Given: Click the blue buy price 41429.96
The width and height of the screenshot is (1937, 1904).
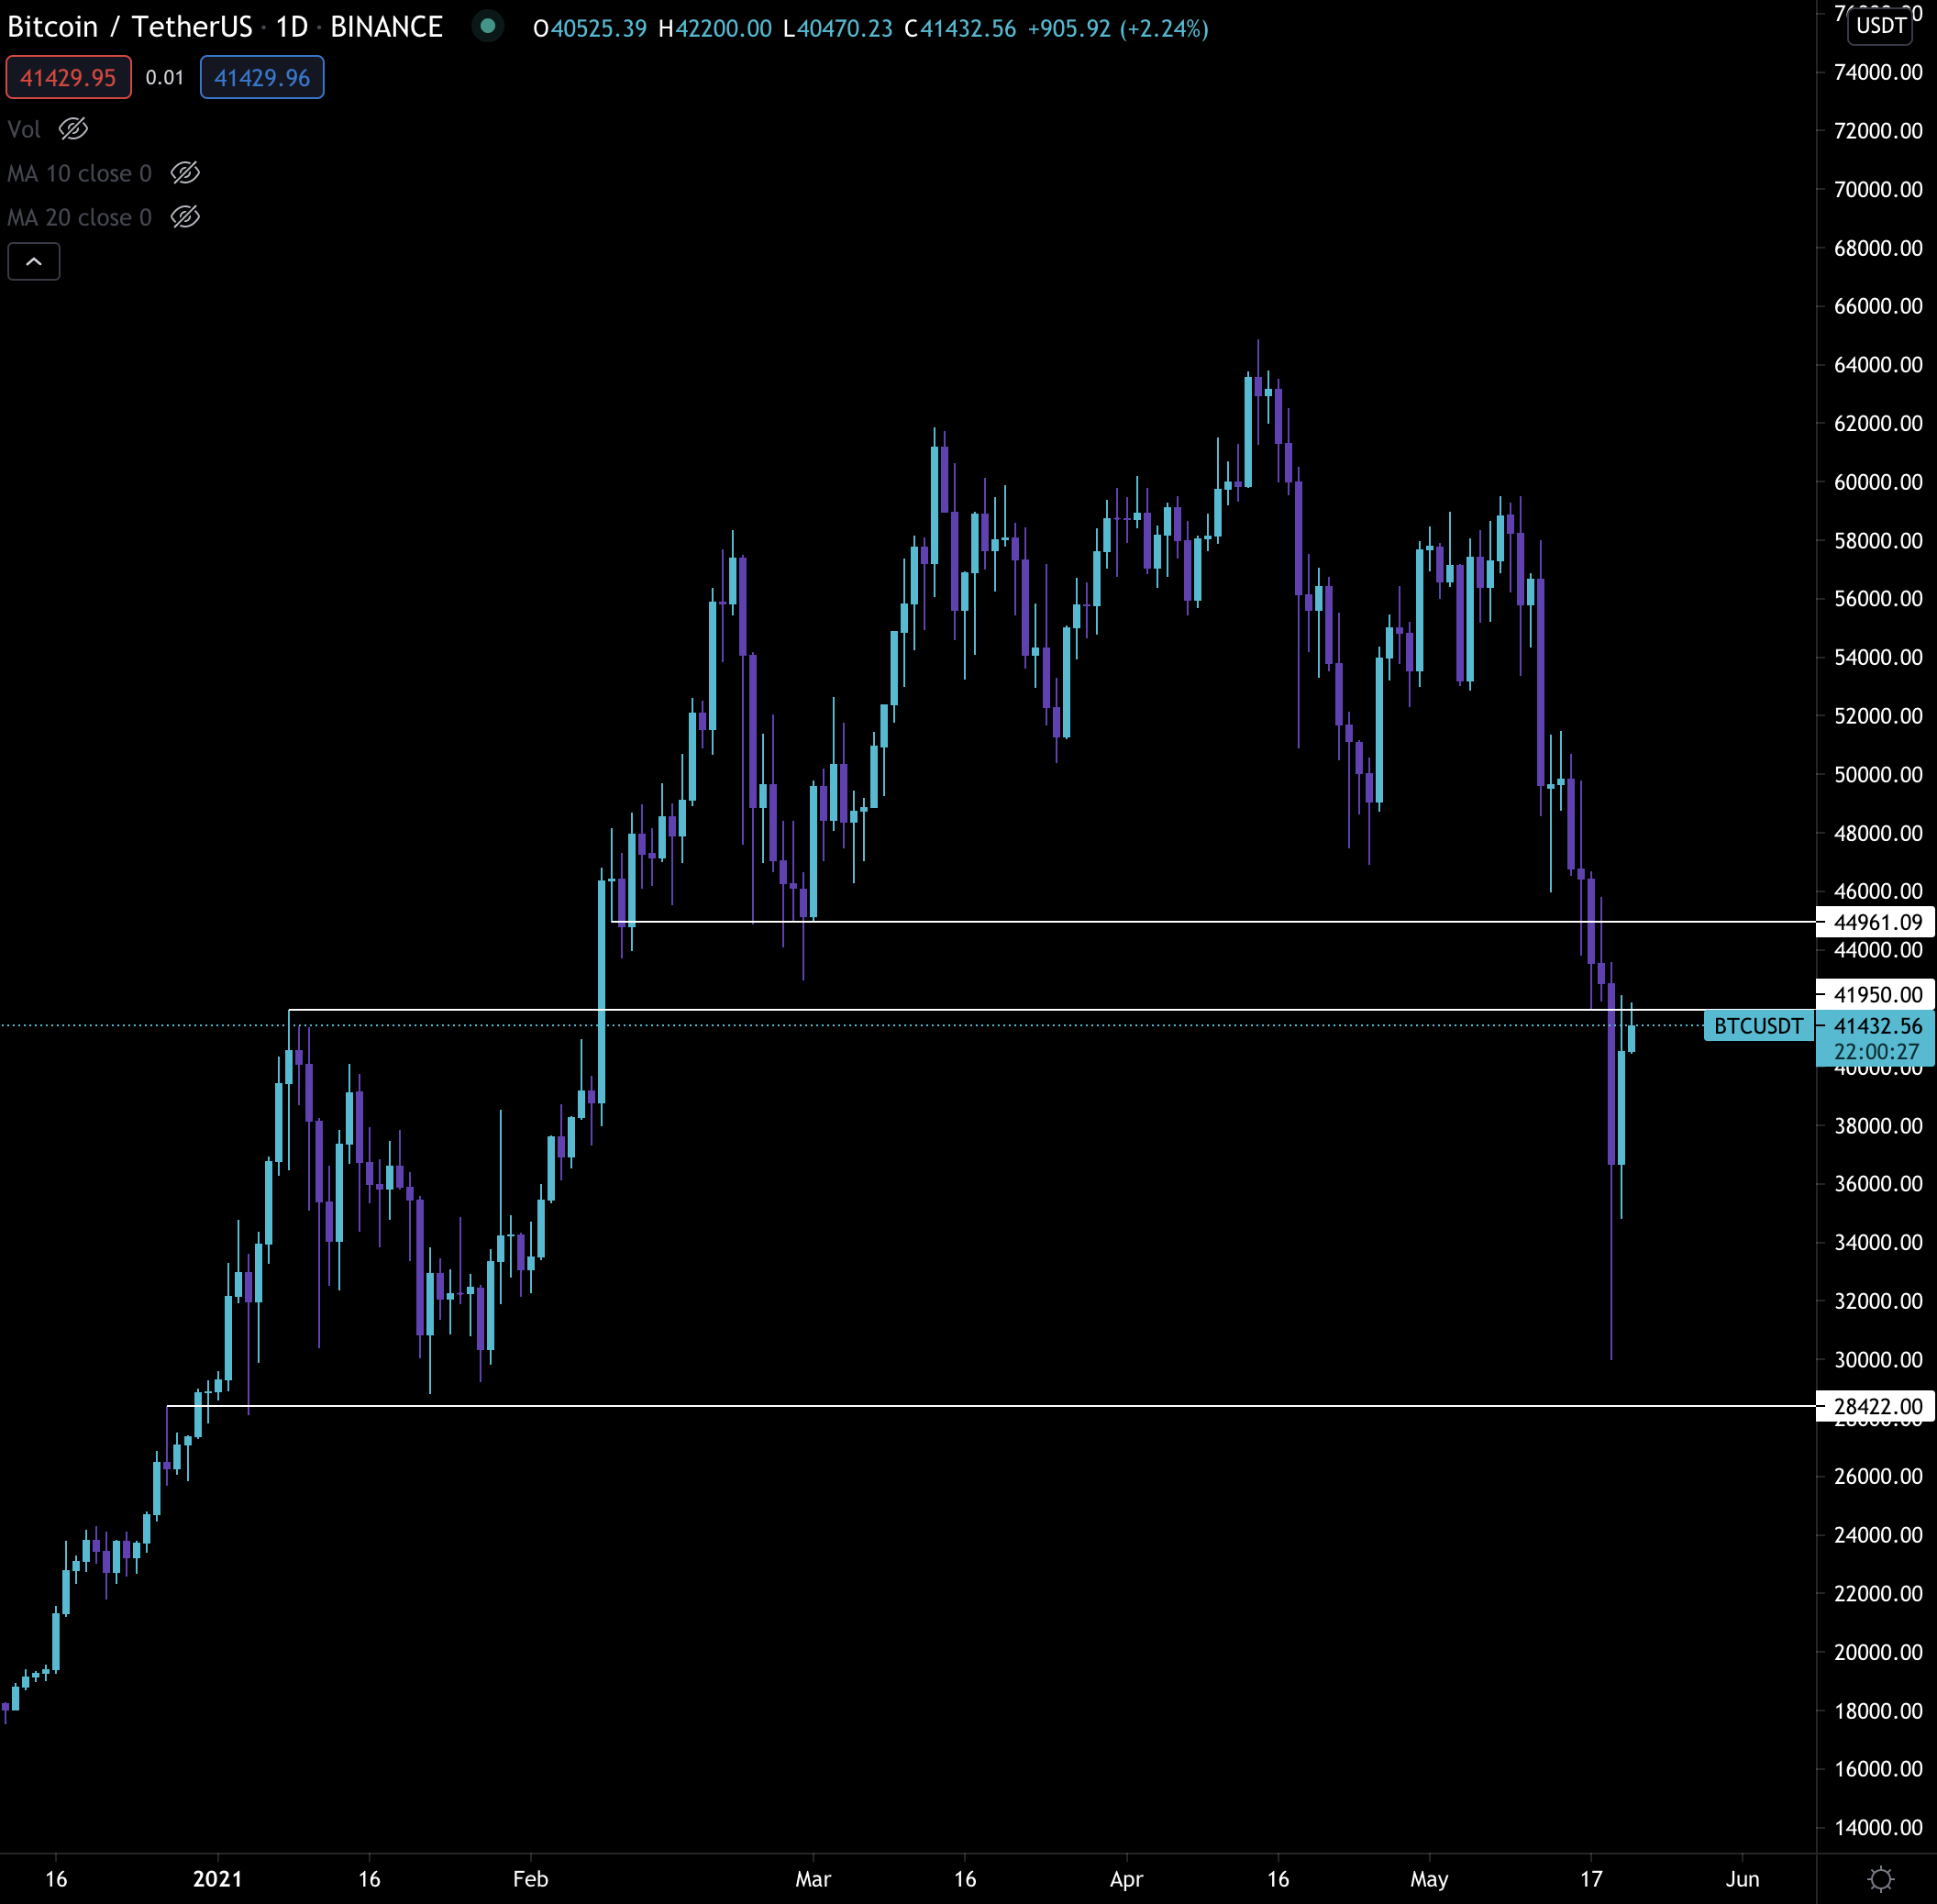Looking at the screenshot, I should point(262,78).
